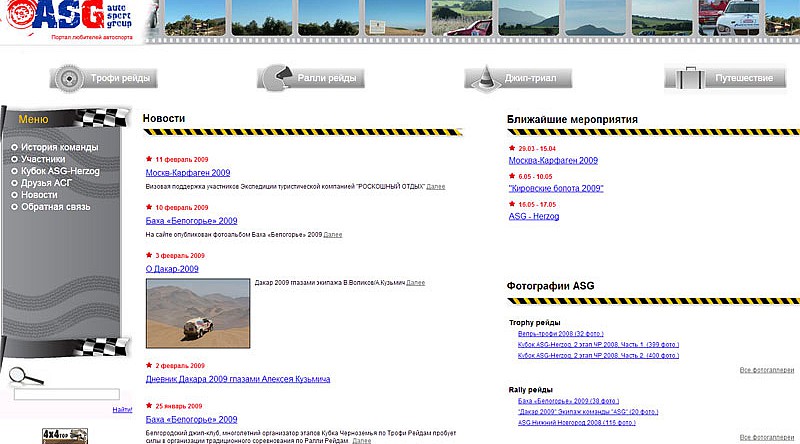Image resolution: width=800 pixels, height=444 pixels.
Task: Open the Трофи рейды section
Action: click(122, 78)
